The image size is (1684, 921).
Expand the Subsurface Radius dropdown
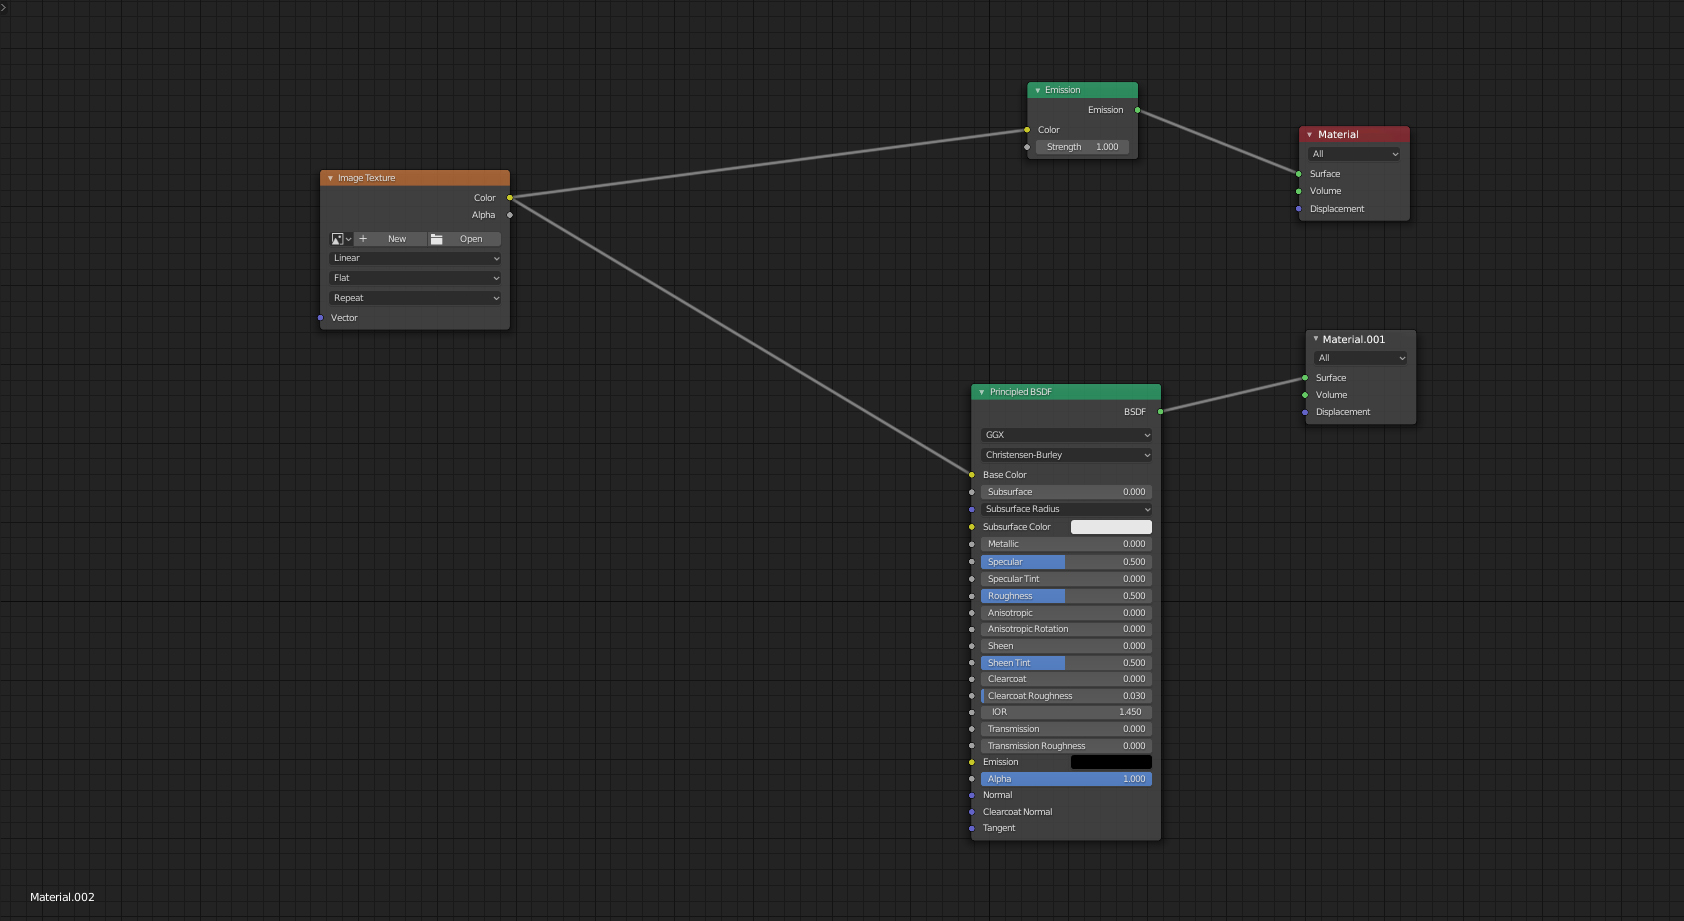point(1066,509)
